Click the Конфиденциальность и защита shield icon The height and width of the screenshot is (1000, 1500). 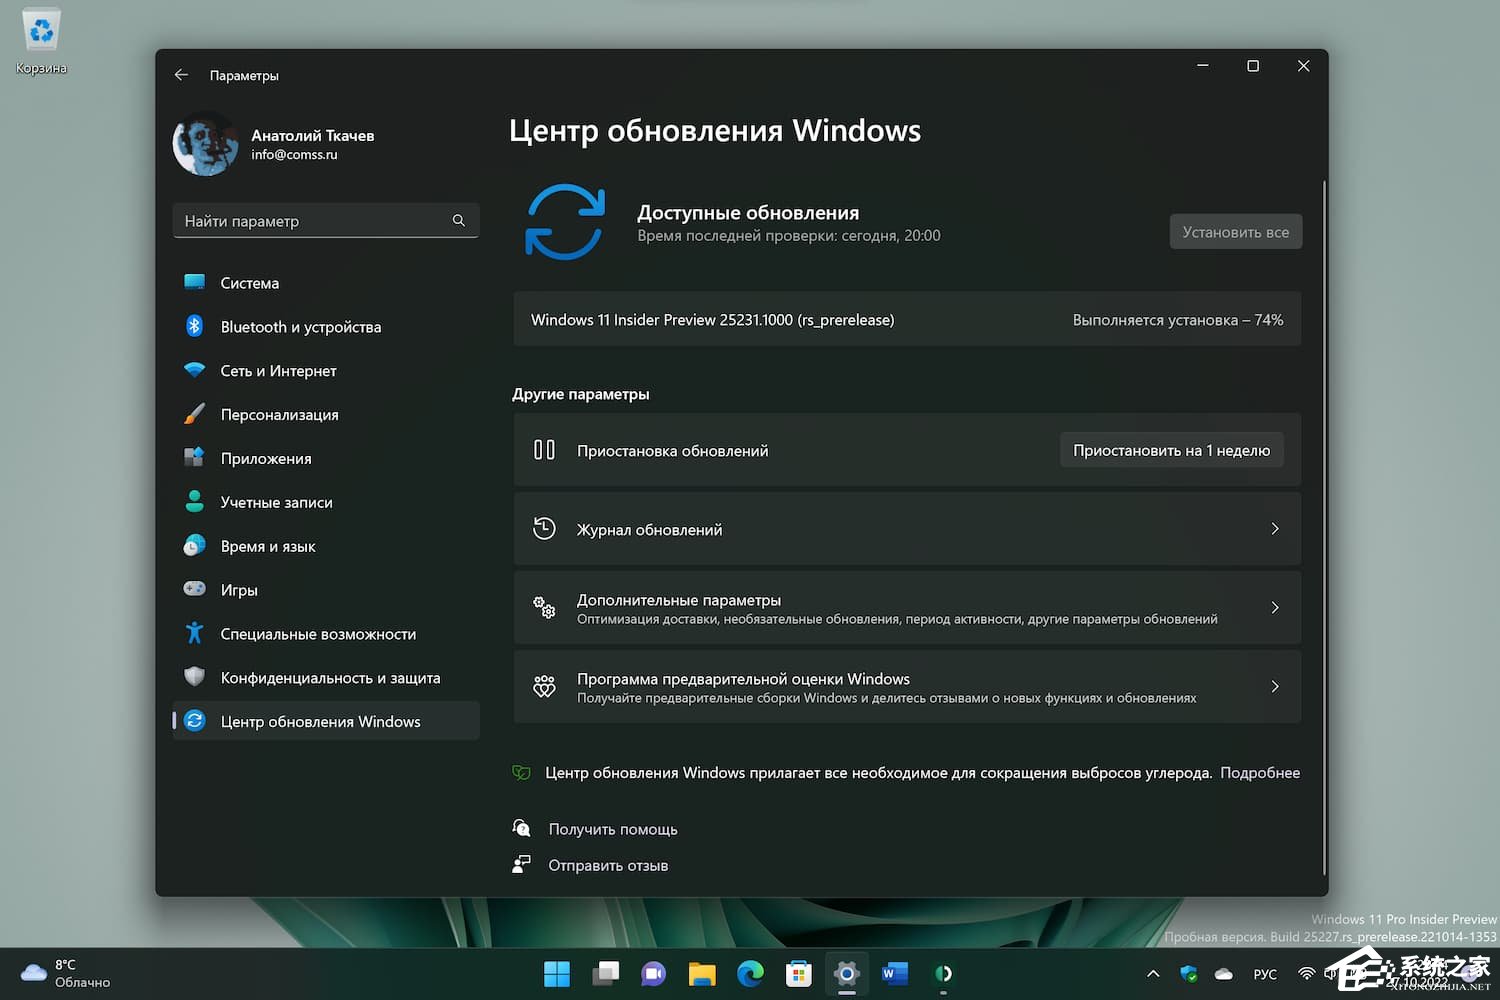195,677
